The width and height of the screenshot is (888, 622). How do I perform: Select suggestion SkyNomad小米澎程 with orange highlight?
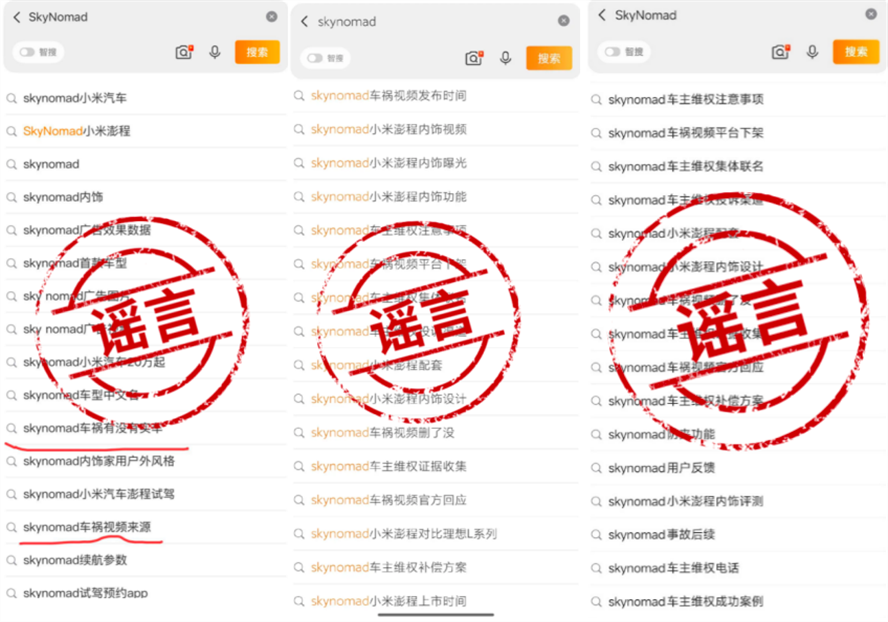point(76,131)
